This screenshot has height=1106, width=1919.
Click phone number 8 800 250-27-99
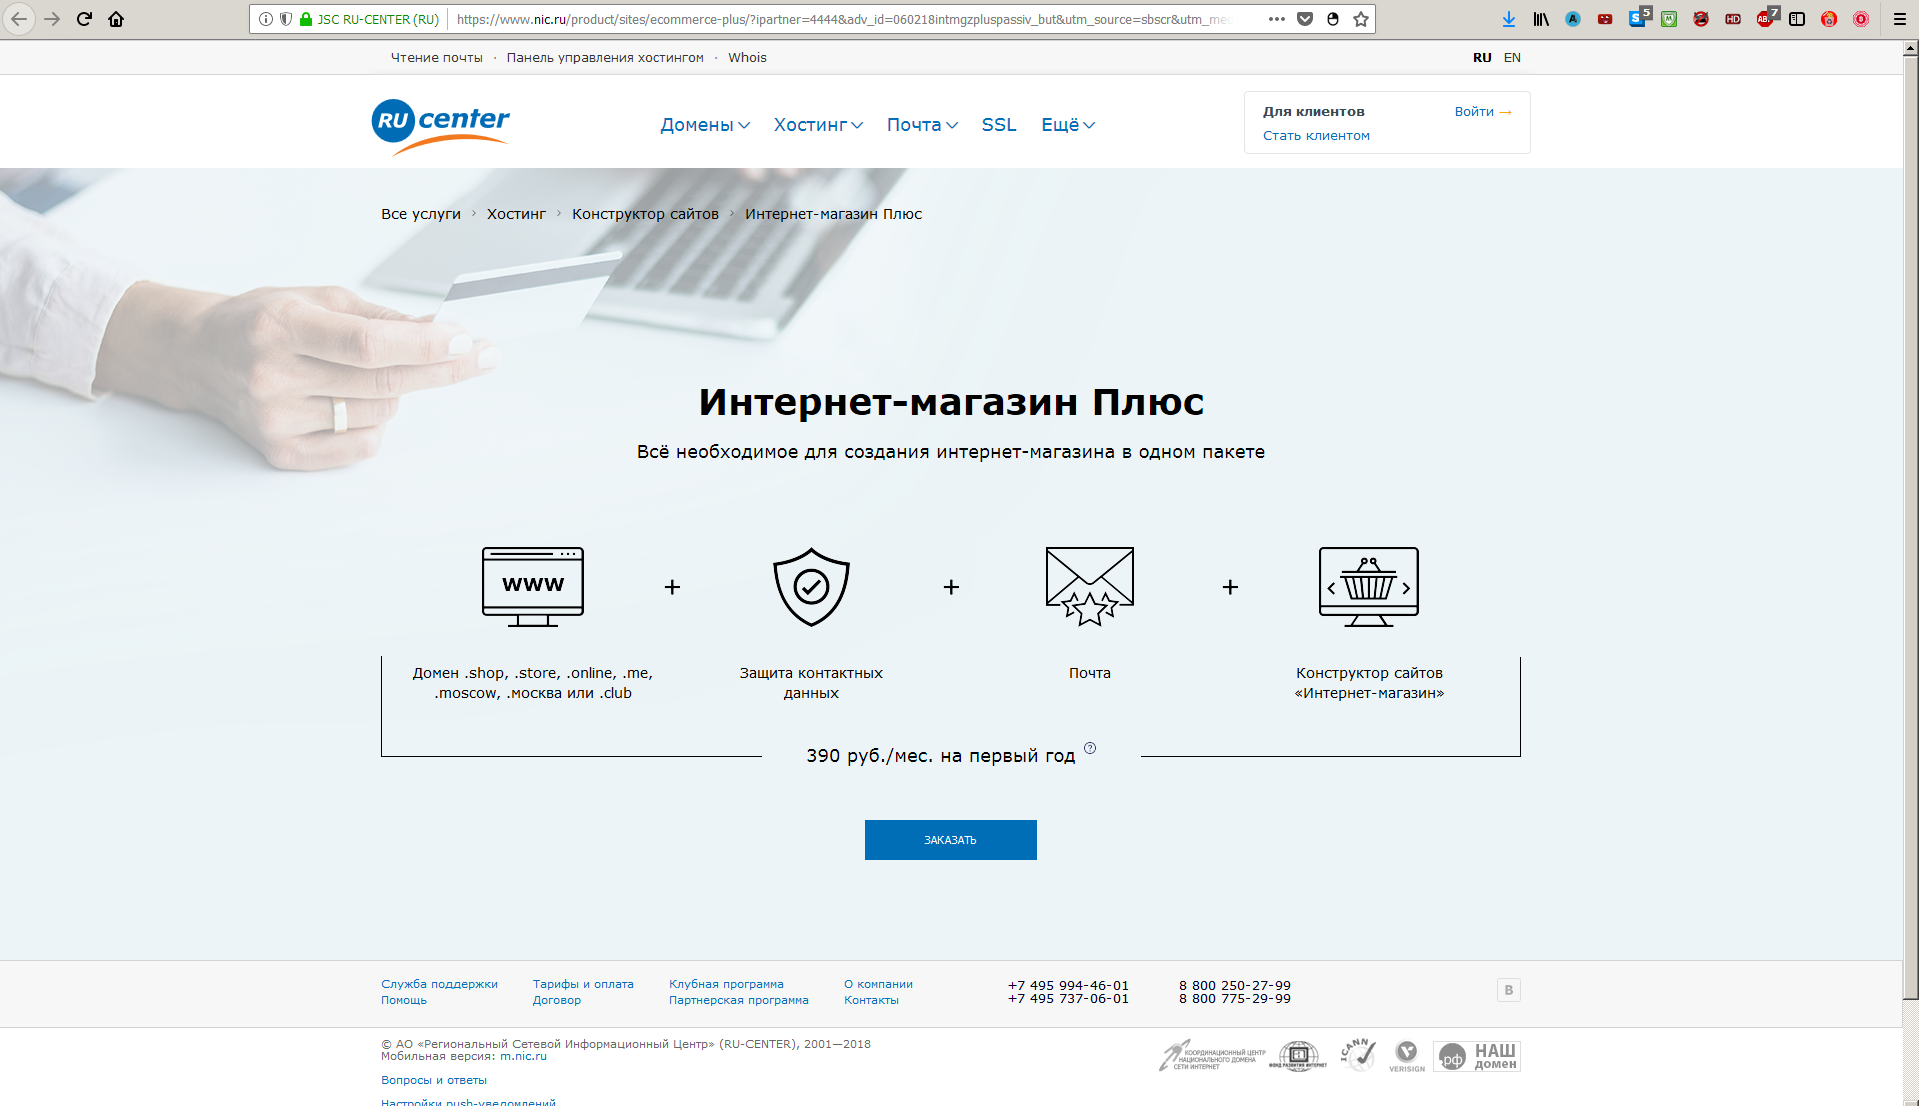pos(1235,985)
